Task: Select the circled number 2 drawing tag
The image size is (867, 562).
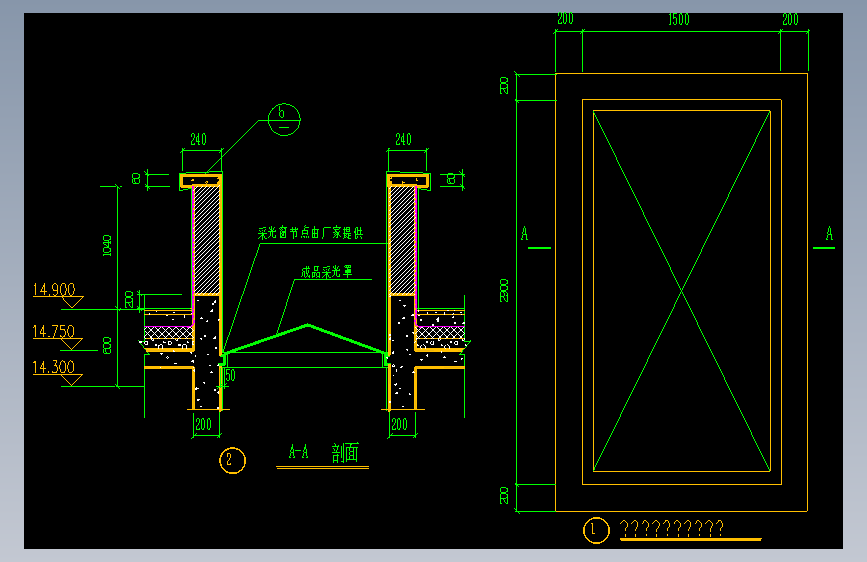Action: pos(232,460)
